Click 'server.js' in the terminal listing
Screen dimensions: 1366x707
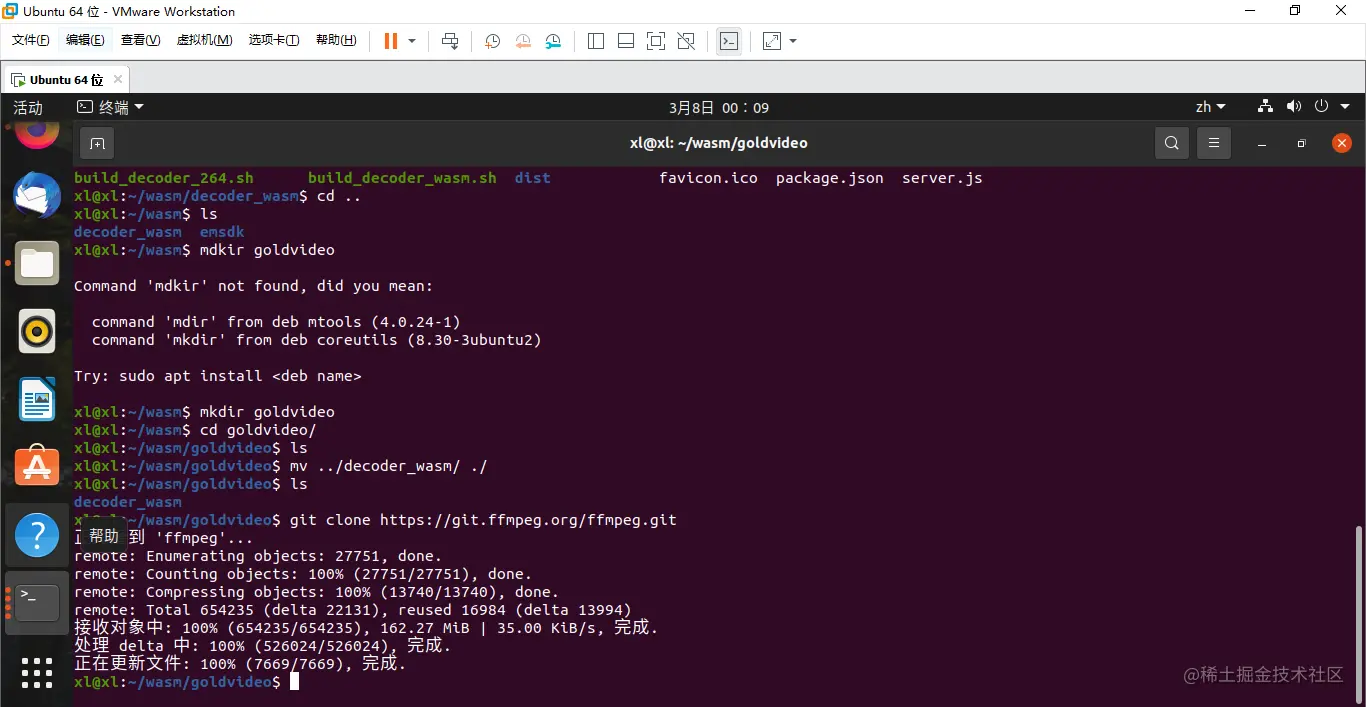tap(942, 178)
